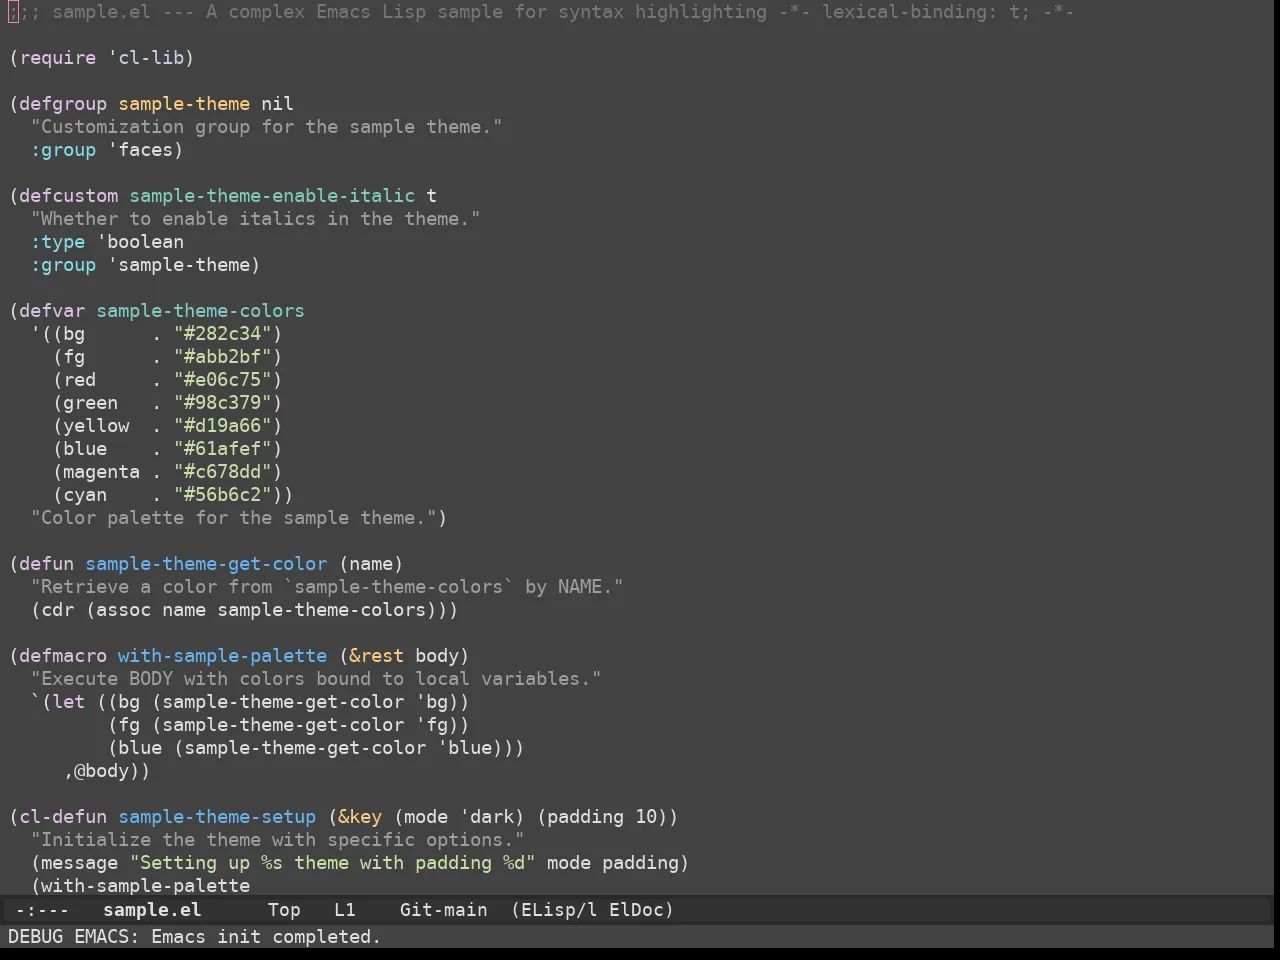Click the defgroup keyword
This screenshot has height=960, width=1280.
click(63, 104)
